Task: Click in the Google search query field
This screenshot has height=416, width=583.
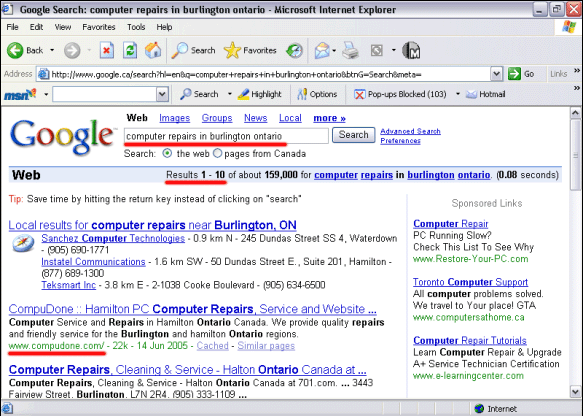Action: point(226,136)
